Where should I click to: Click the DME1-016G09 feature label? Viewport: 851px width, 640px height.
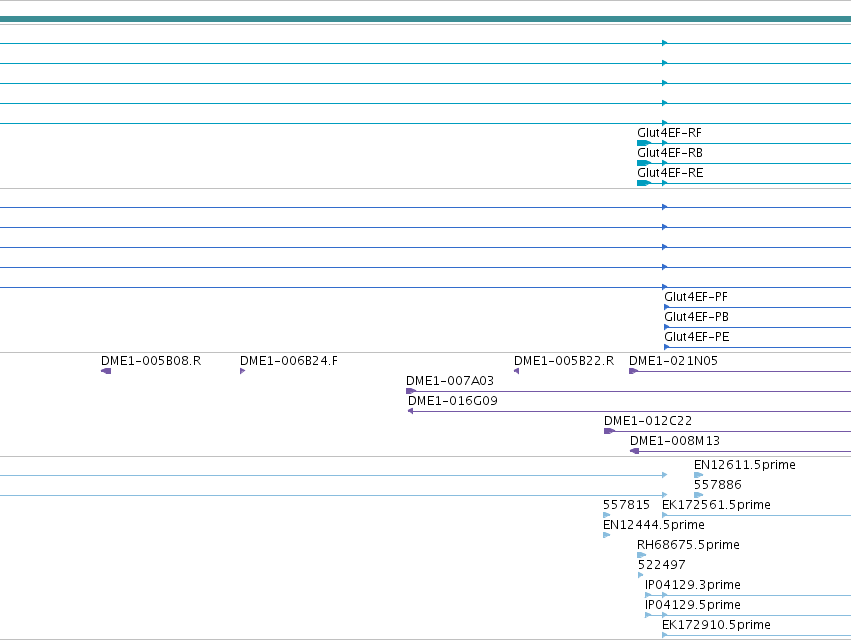453,401
